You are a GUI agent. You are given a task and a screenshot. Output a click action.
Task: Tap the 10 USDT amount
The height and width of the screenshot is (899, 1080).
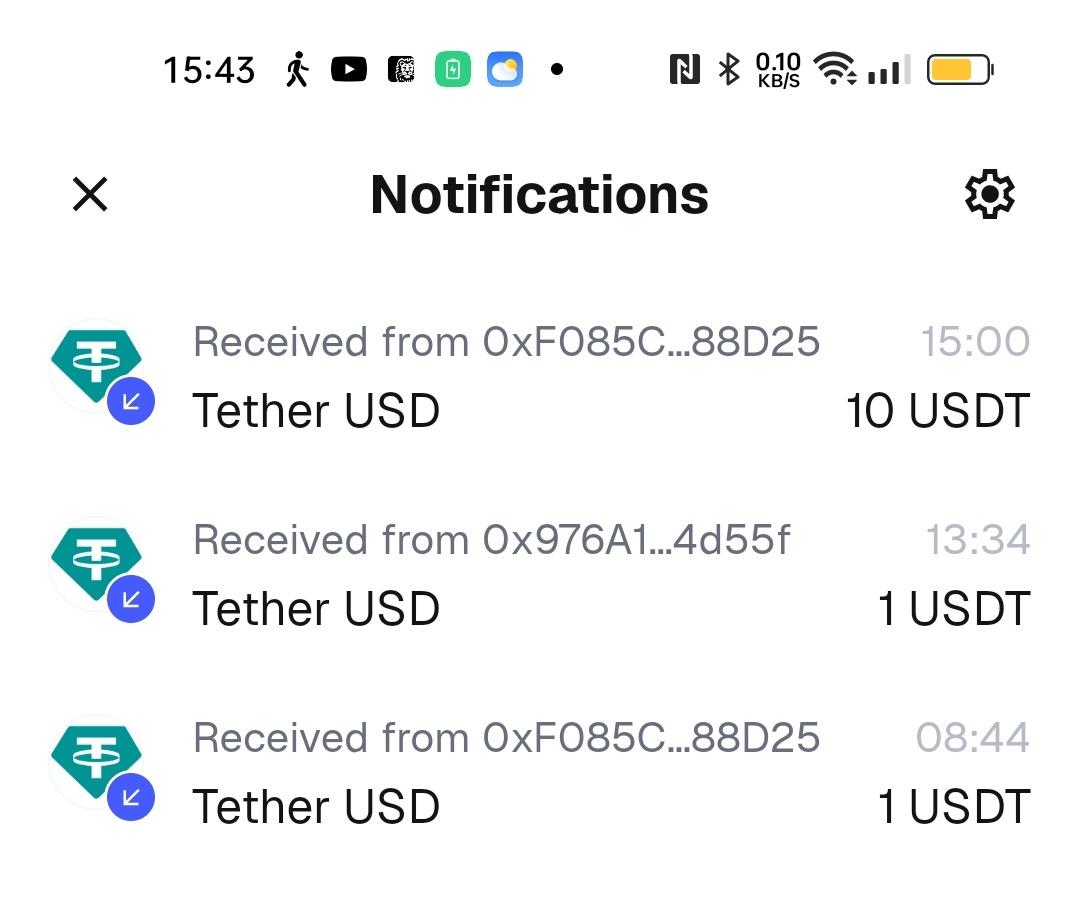point(937,411)
